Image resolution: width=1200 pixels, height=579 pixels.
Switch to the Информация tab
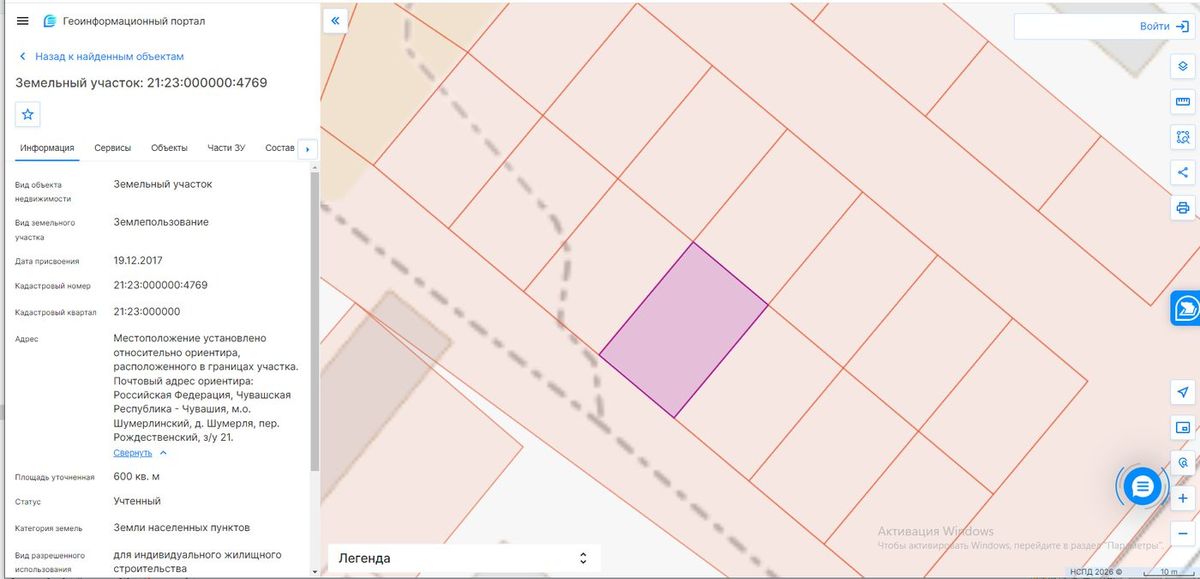pos(48,148)
